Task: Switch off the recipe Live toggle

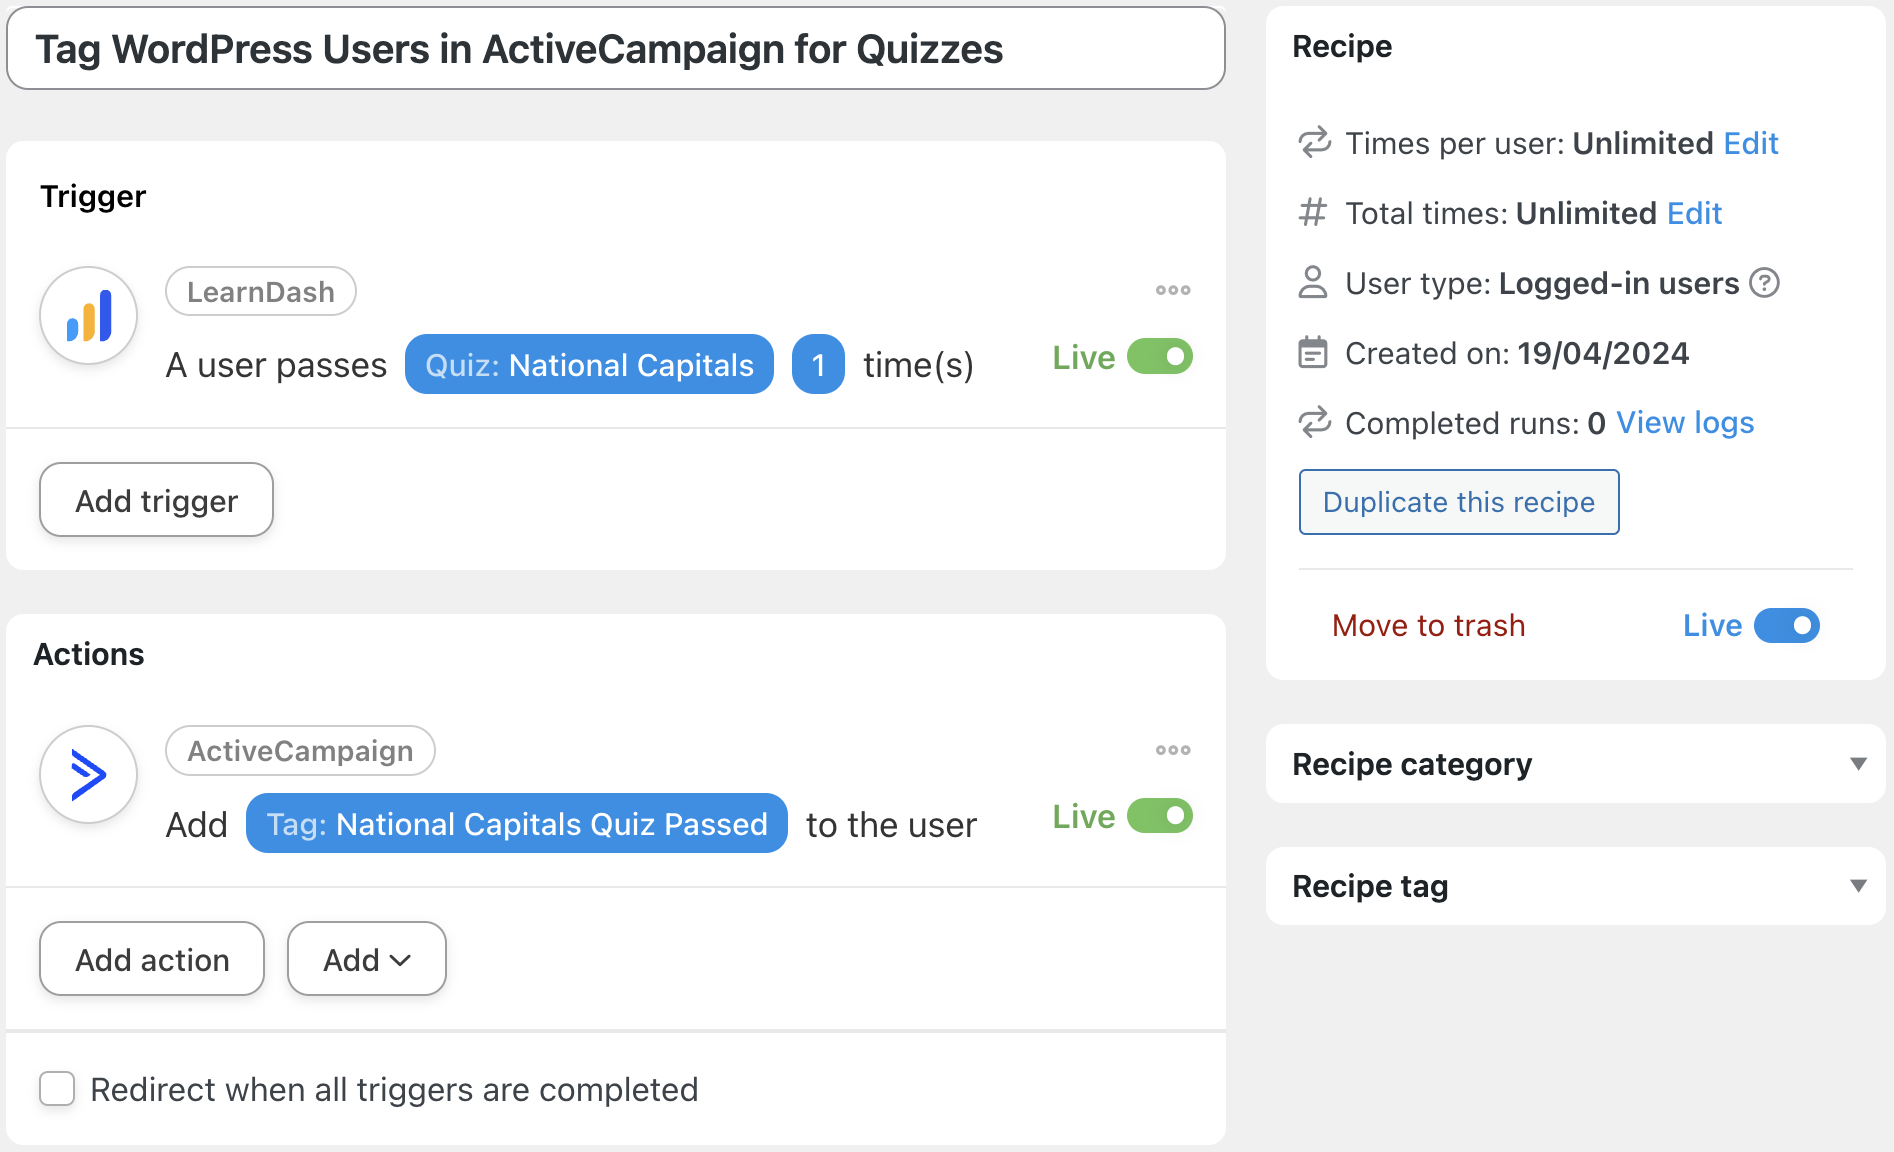Action: (1786, 626)
